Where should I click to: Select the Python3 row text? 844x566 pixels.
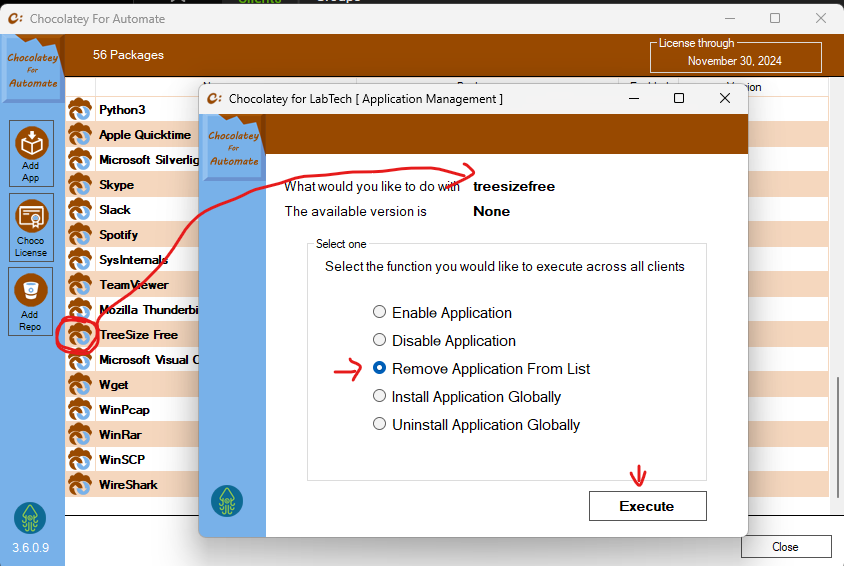pyautogui.click(x=122, y=110)
